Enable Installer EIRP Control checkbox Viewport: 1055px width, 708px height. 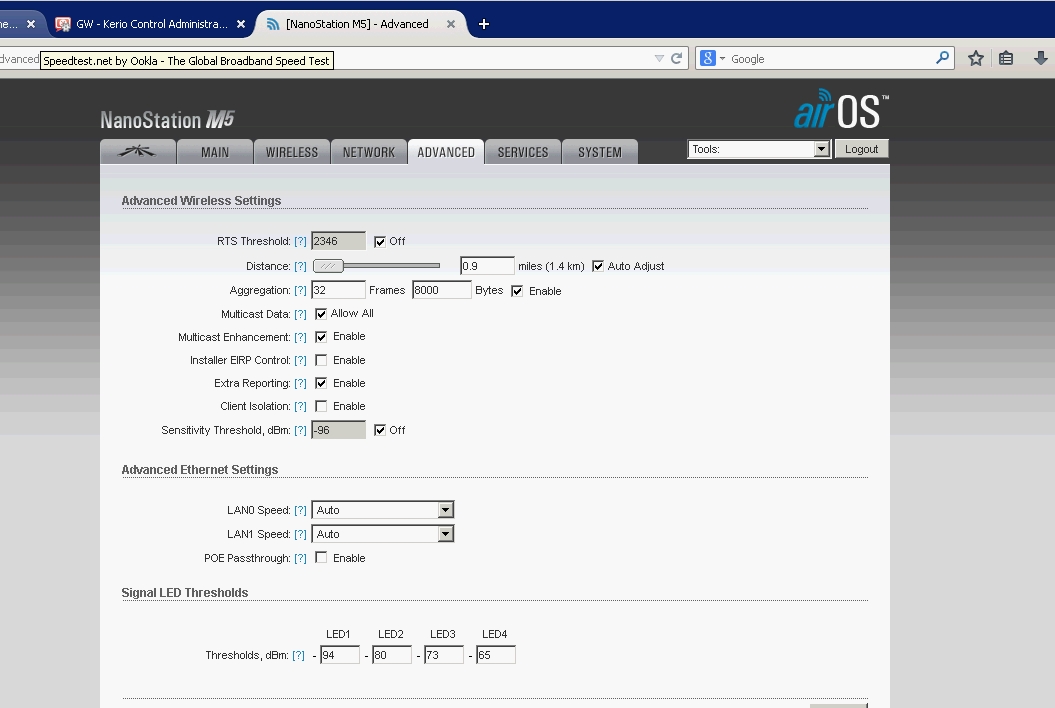[x=321, y=360]
